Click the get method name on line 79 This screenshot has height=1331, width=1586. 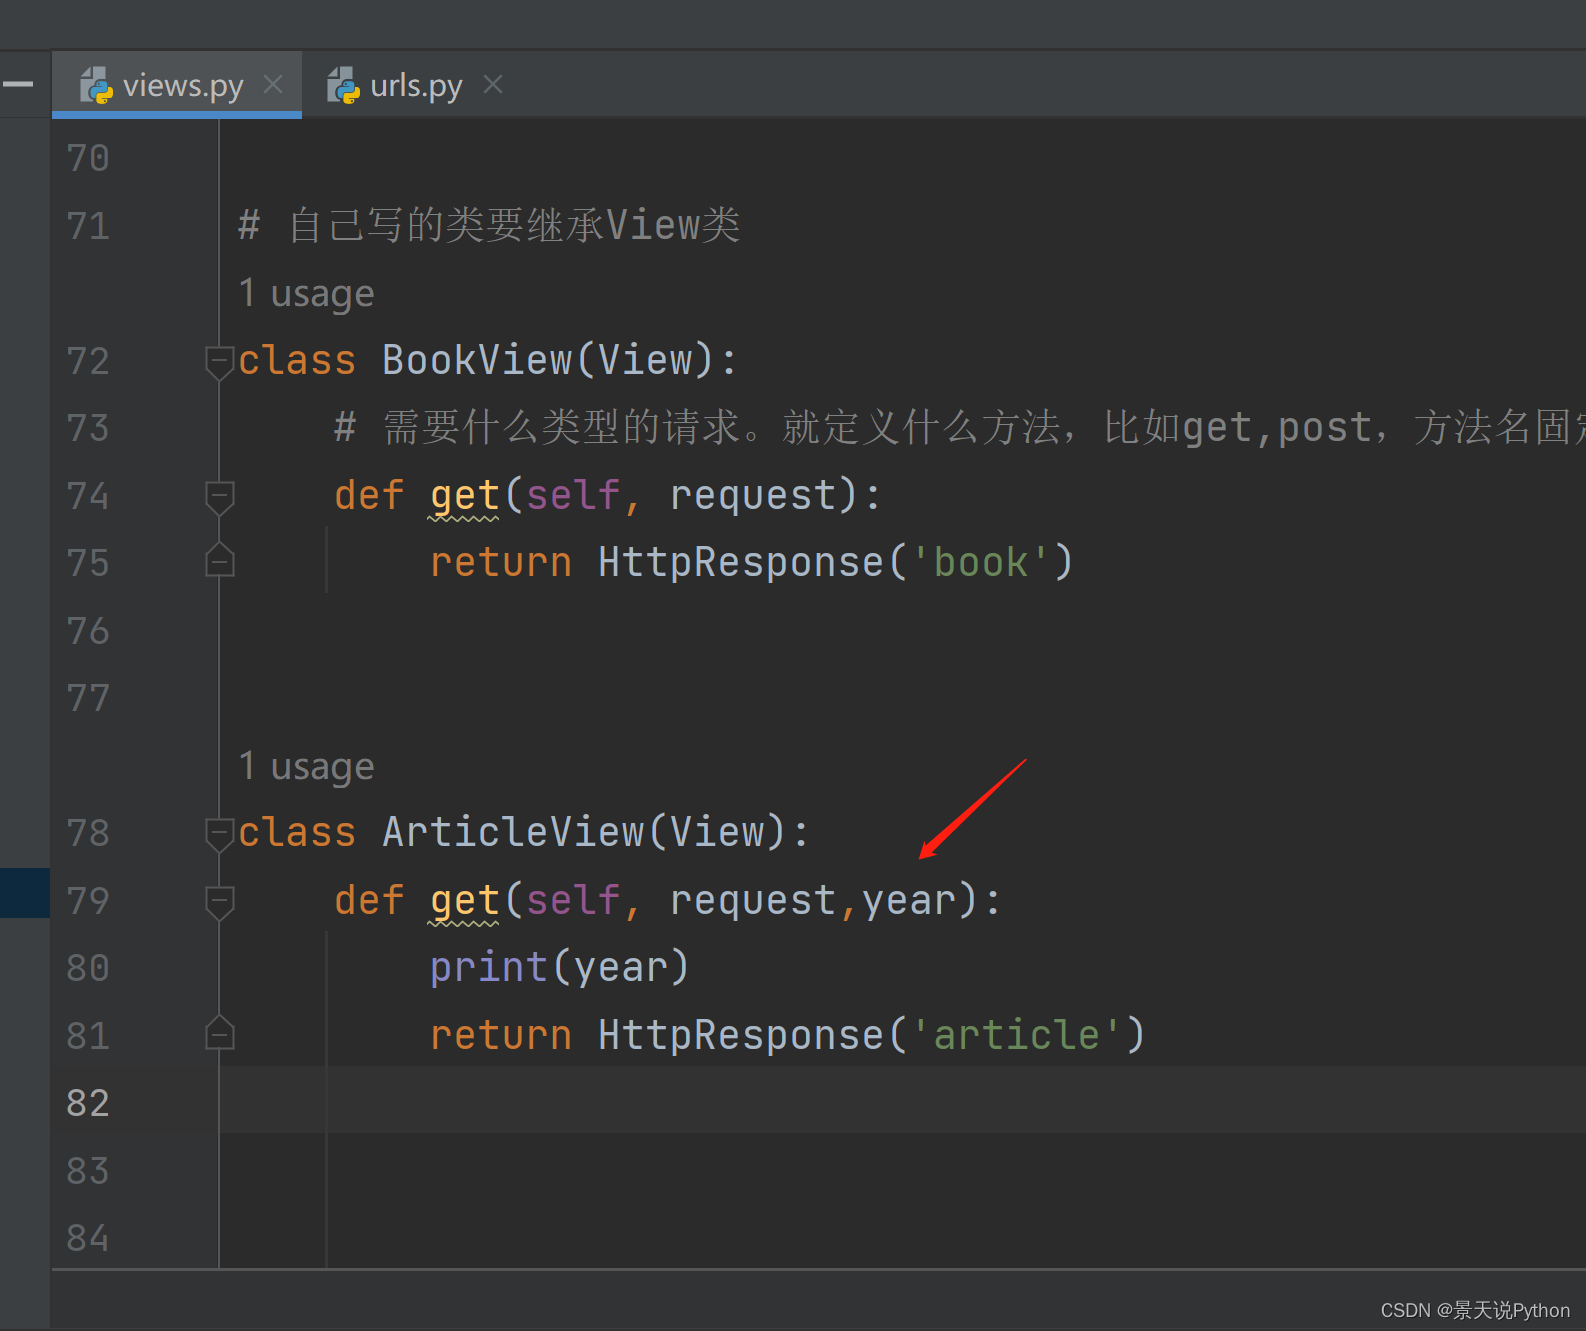pyautogui.click(x=465, y=902)
